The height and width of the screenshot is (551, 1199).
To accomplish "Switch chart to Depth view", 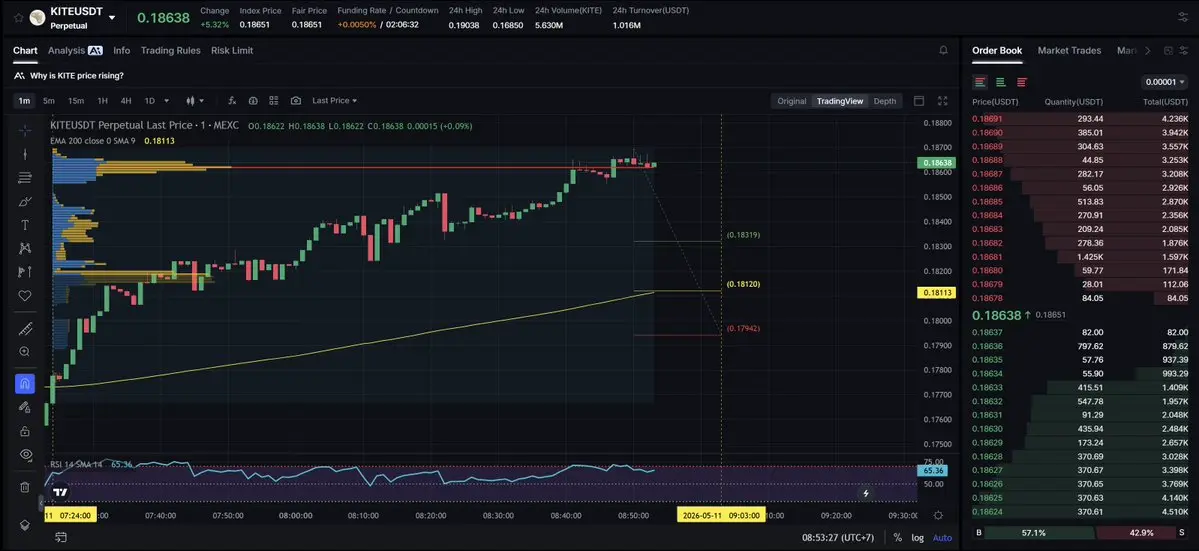I will (885, 101).
